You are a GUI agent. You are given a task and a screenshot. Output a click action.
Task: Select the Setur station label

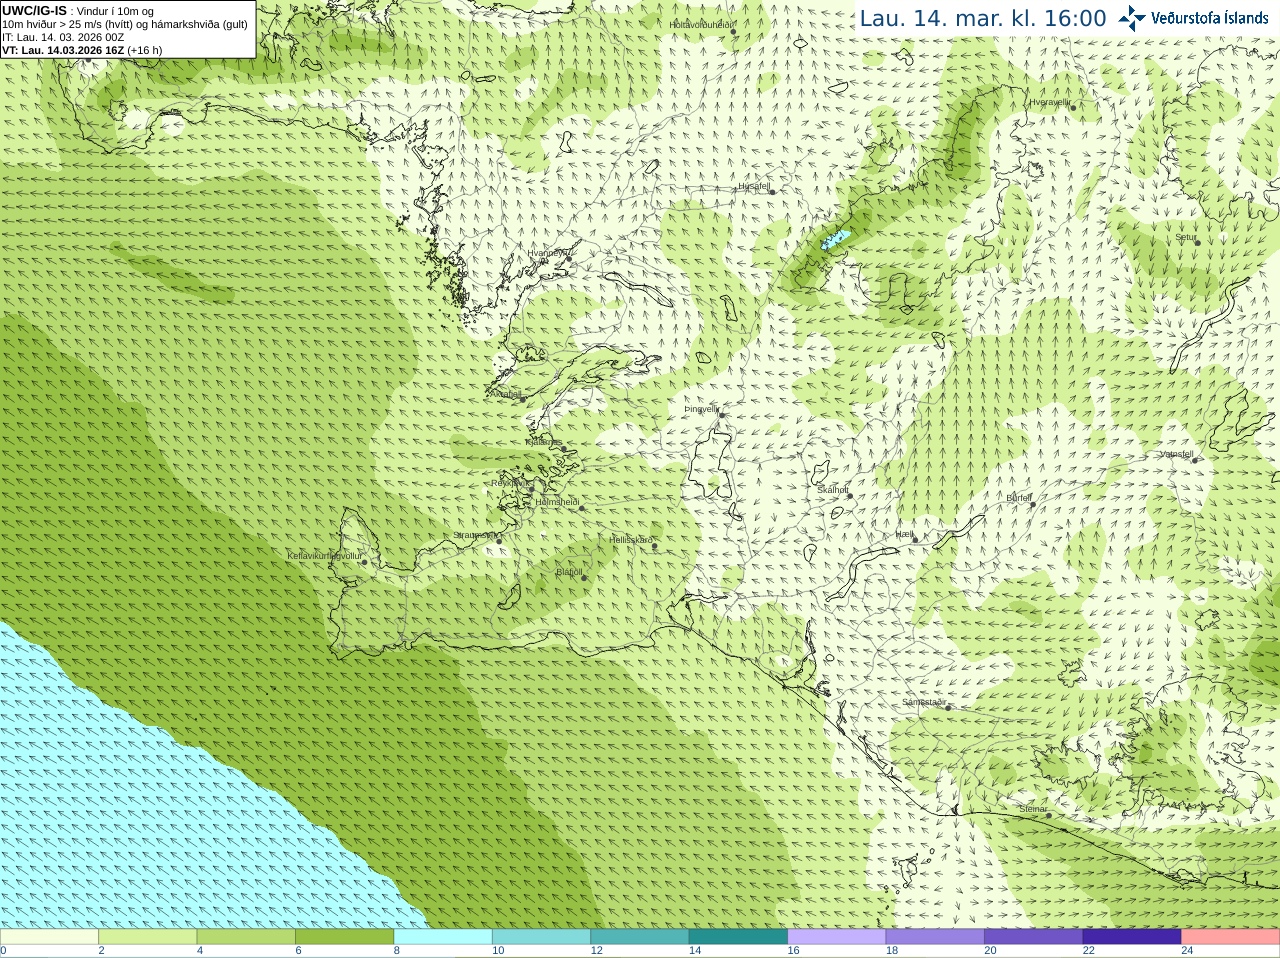(x=1186, y=237)
